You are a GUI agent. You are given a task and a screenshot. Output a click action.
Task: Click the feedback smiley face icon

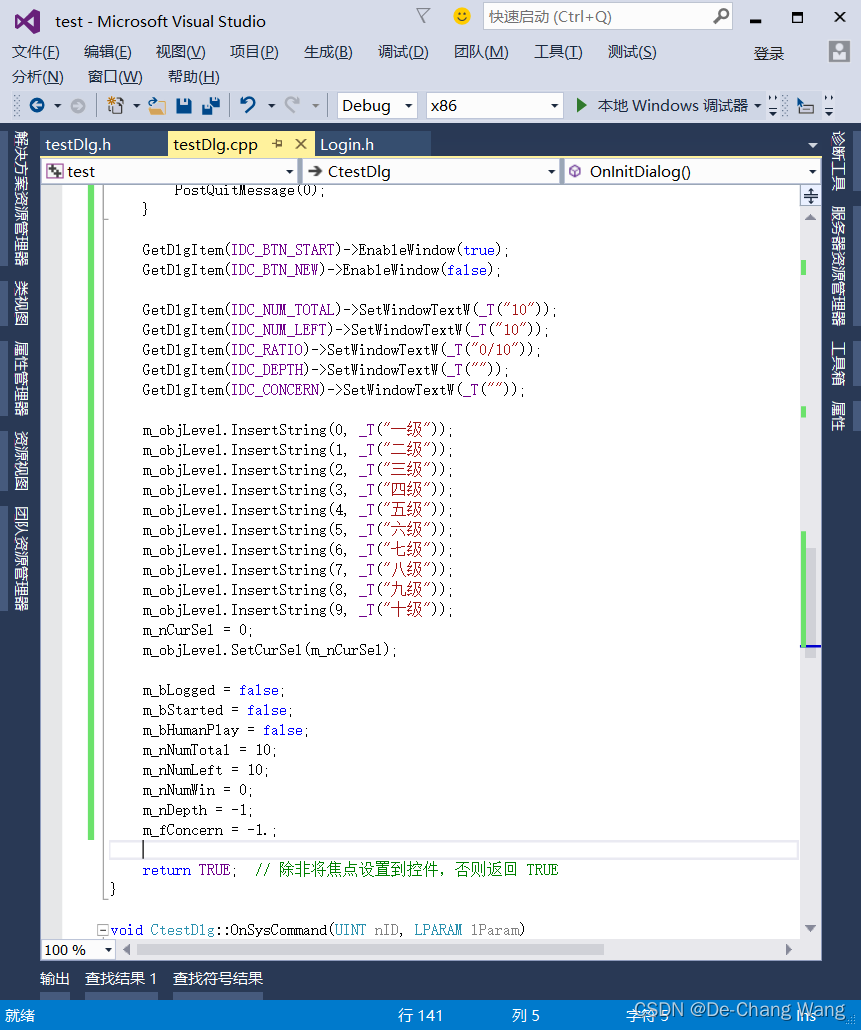[x=462, y=16]
